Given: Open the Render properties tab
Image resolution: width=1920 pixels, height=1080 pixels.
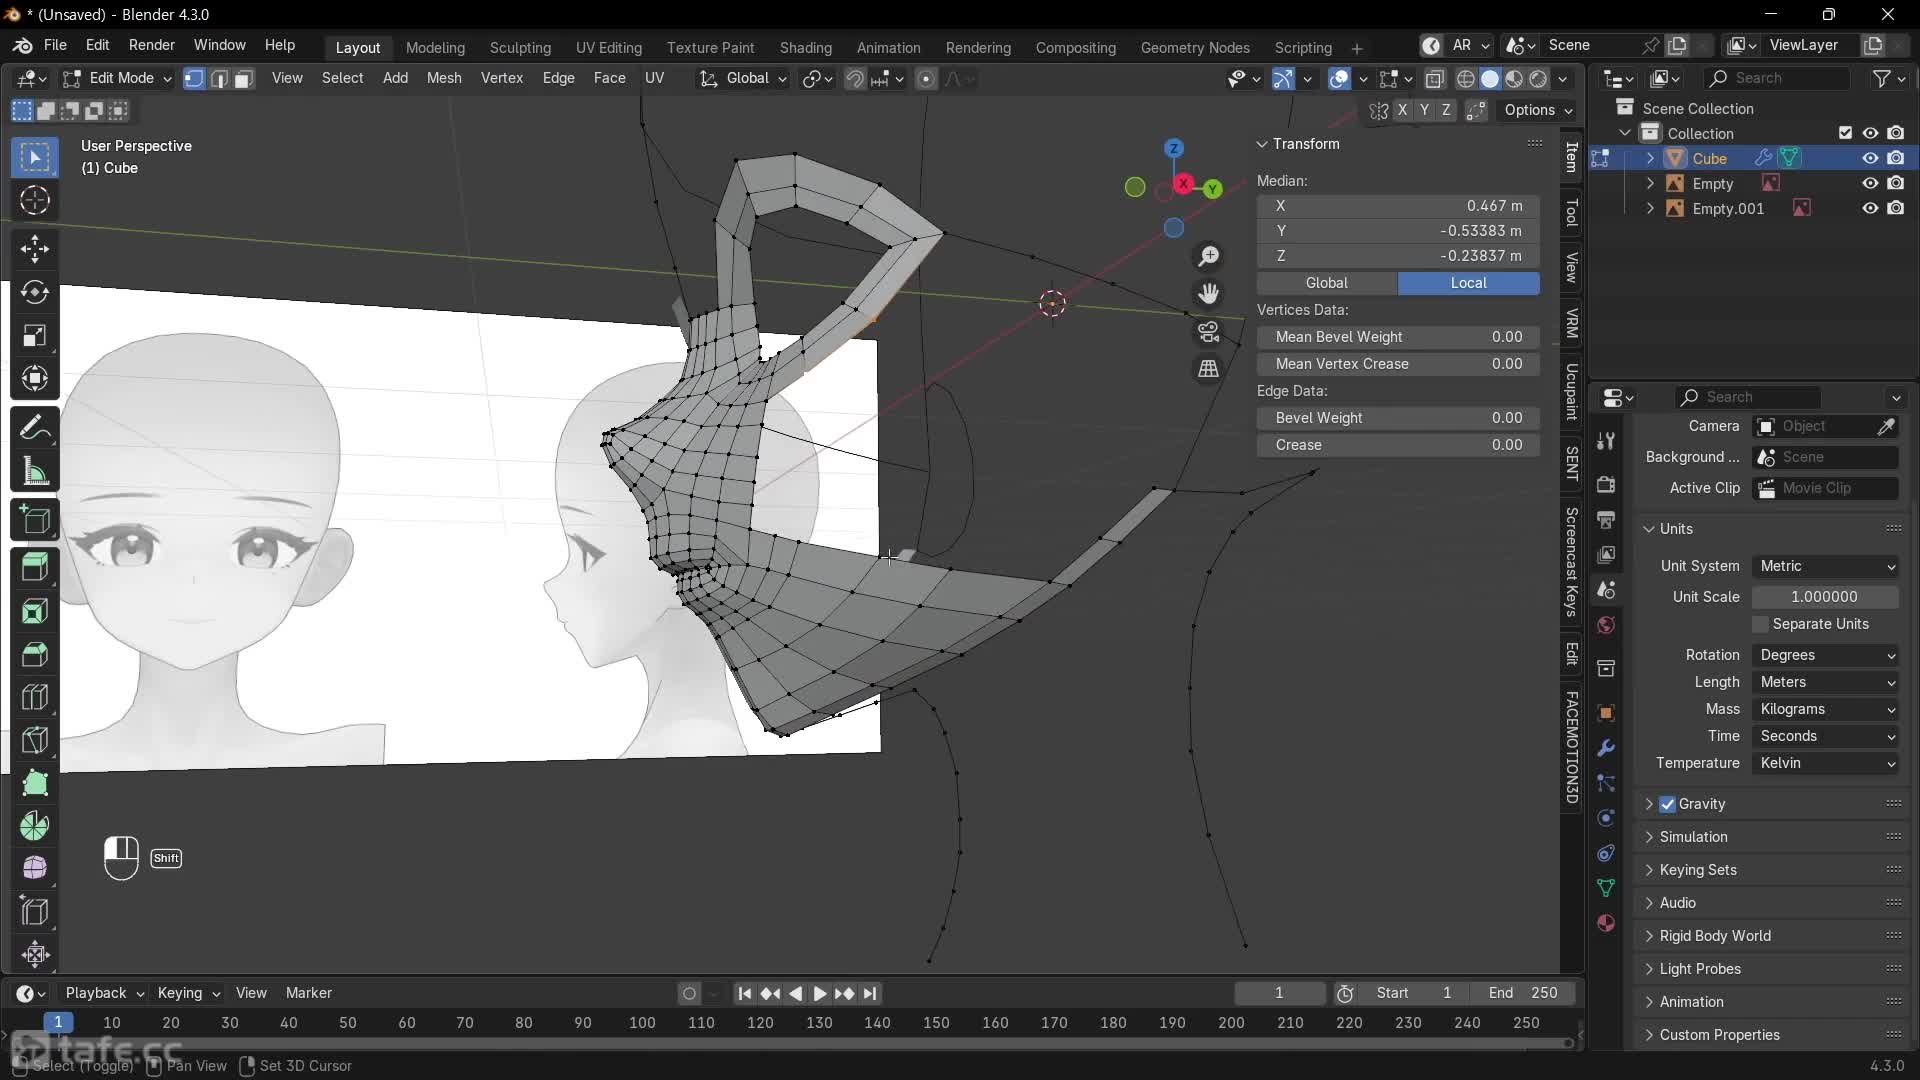Looking at the screenshot, I should [1607, 484].
